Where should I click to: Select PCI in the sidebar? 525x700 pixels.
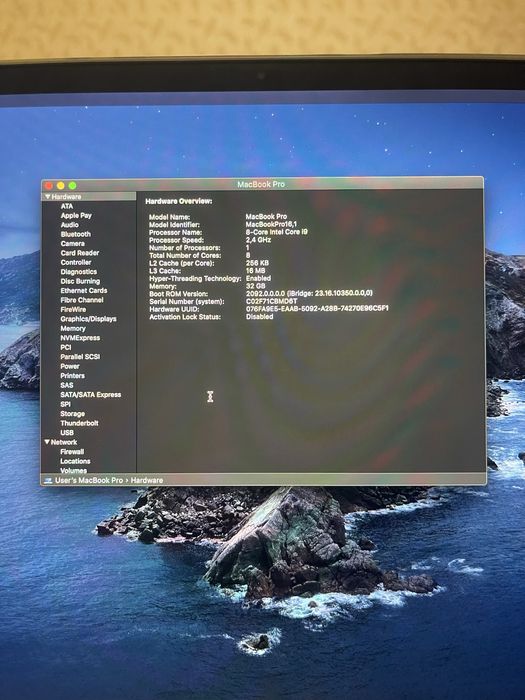pos(66,347)
